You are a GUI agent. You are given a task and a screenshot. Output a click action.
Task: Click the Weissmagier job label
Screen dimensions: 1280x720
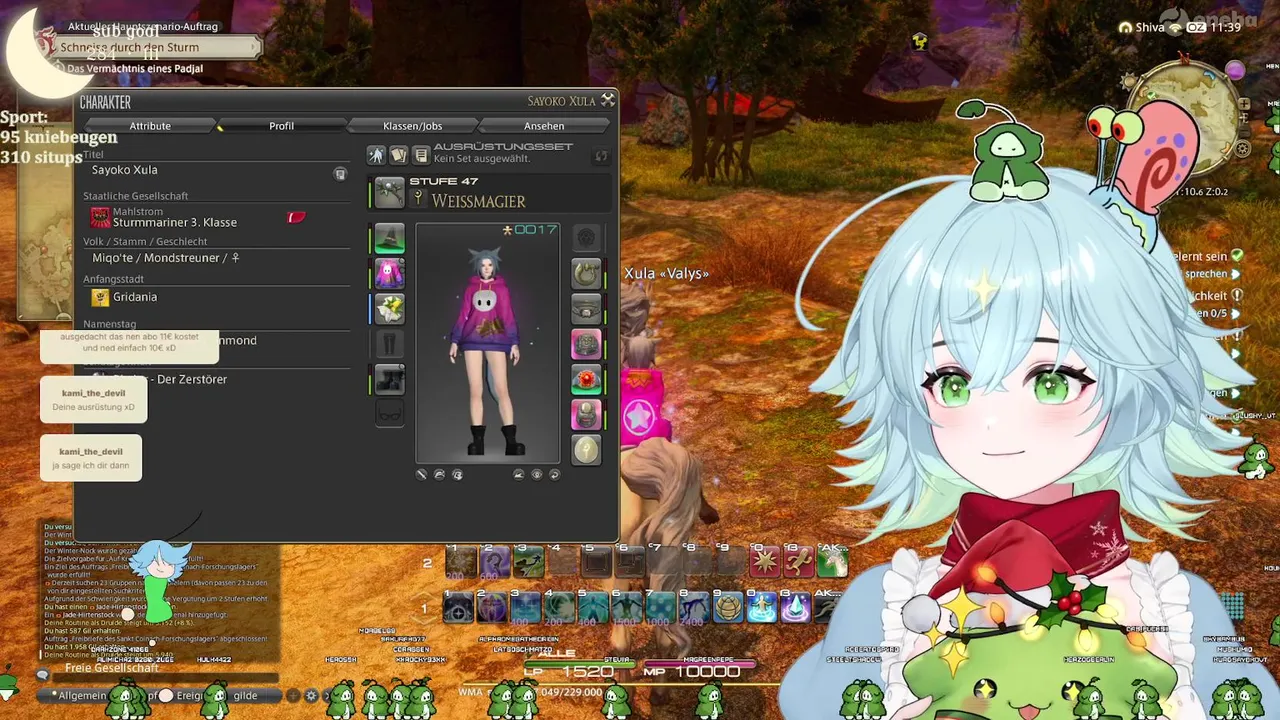tap(478, 201)
